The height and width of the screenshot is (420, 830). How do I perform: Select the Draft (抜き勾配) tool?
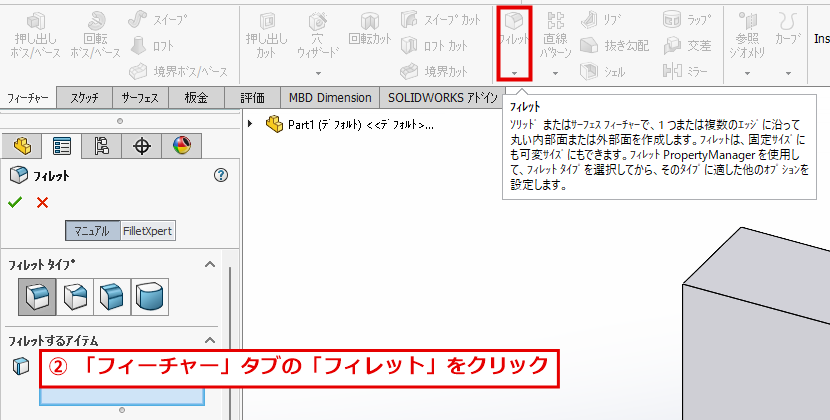[x=615, y=46]
